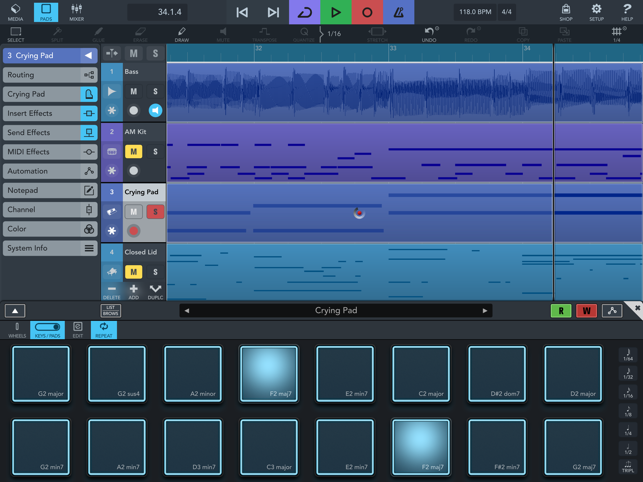Unmute the AM Kit track
Screen dimensions: 643x482
pyautogui.click(x=133, y=152)
